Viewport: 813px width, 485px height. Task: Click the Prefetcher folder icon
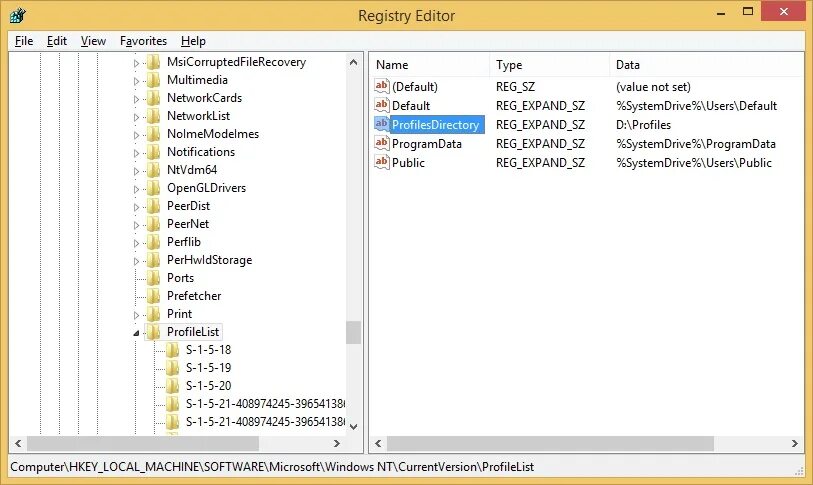pyautogui.click(x=153, y=296)
